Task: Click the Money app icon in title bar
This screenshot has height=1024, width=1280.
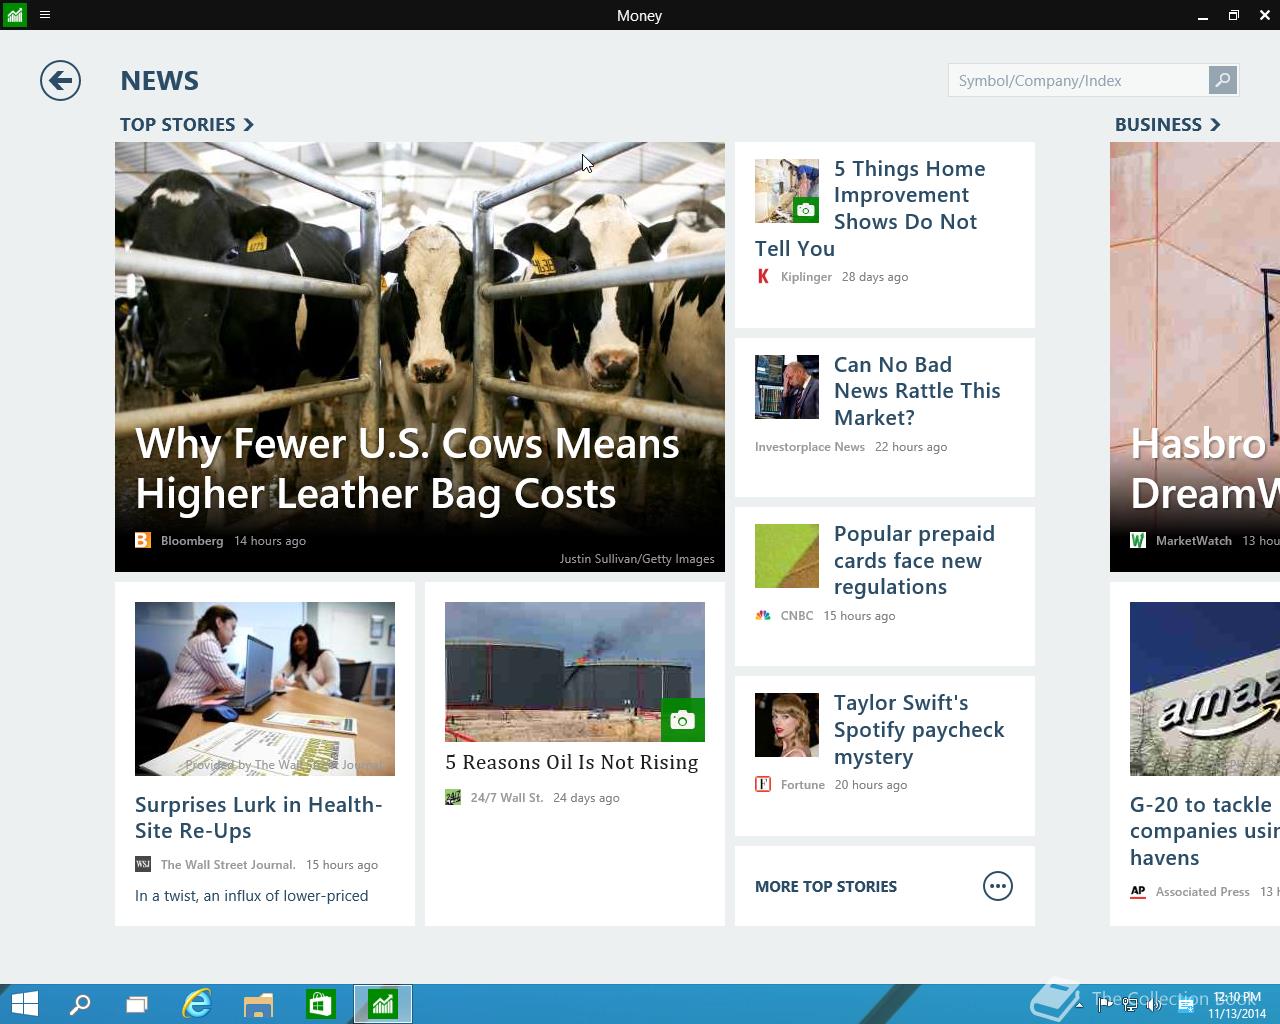Action: pyautogui.click(x=14, y=15)
